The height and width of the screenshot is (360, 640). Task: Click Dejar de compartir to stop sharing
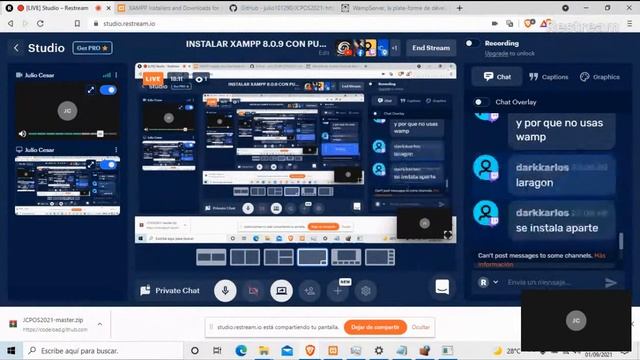375,327
